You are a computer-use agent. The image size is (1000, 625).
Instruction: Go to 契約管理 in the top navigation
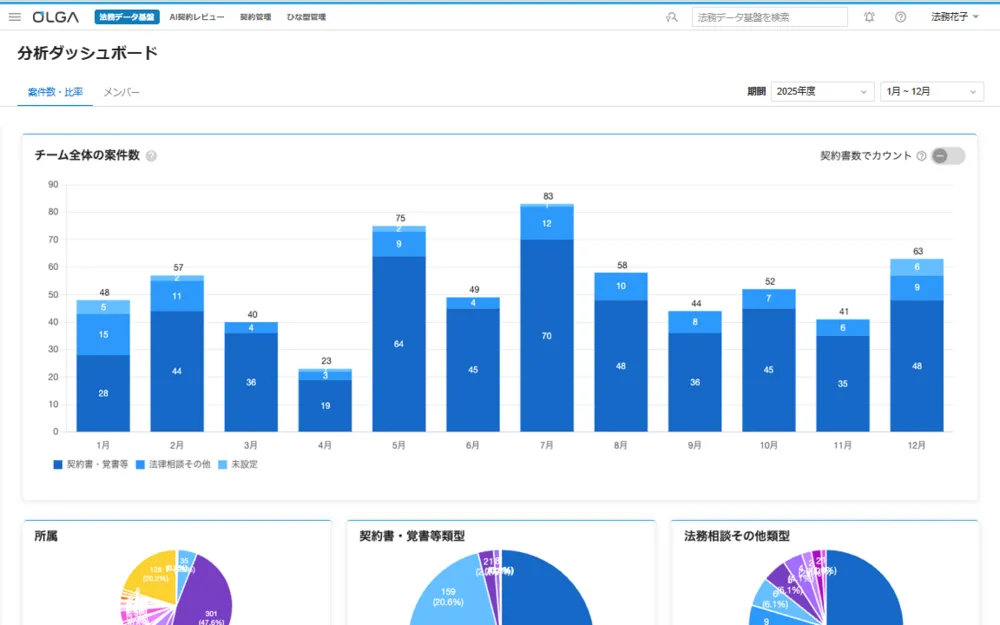255,17
